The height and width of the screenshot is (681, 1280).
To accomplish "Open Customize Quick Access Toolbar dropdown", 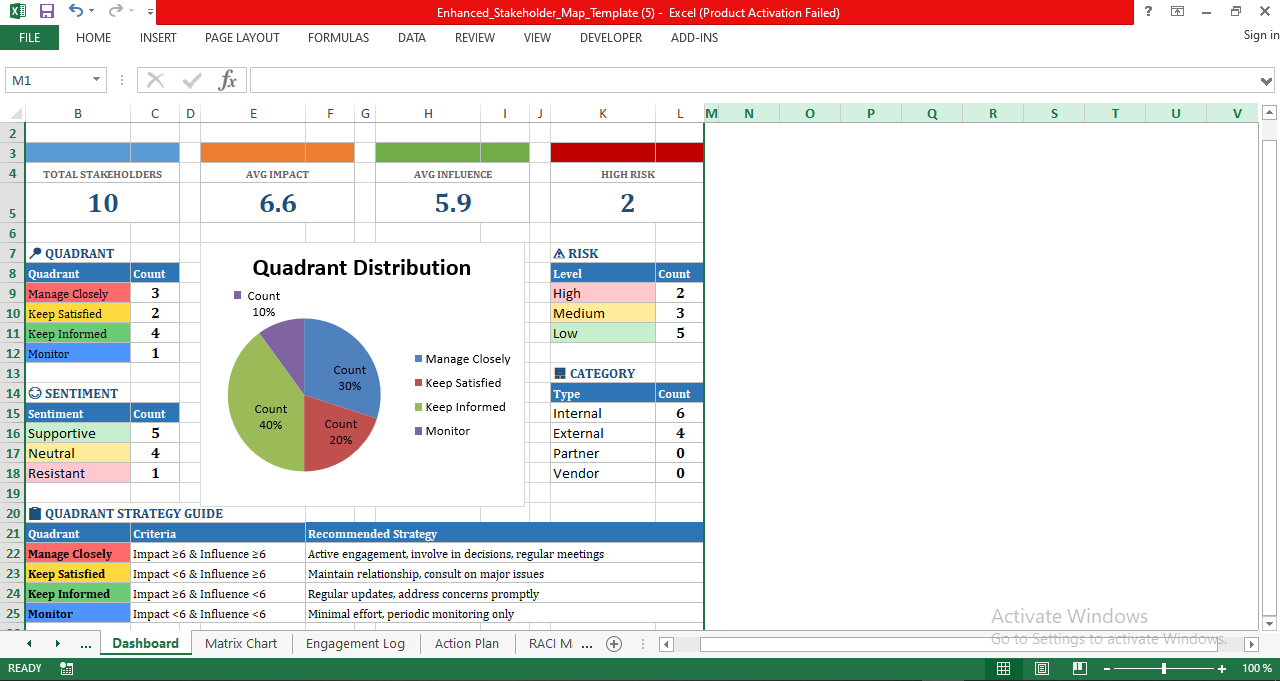I will [150, 13].
